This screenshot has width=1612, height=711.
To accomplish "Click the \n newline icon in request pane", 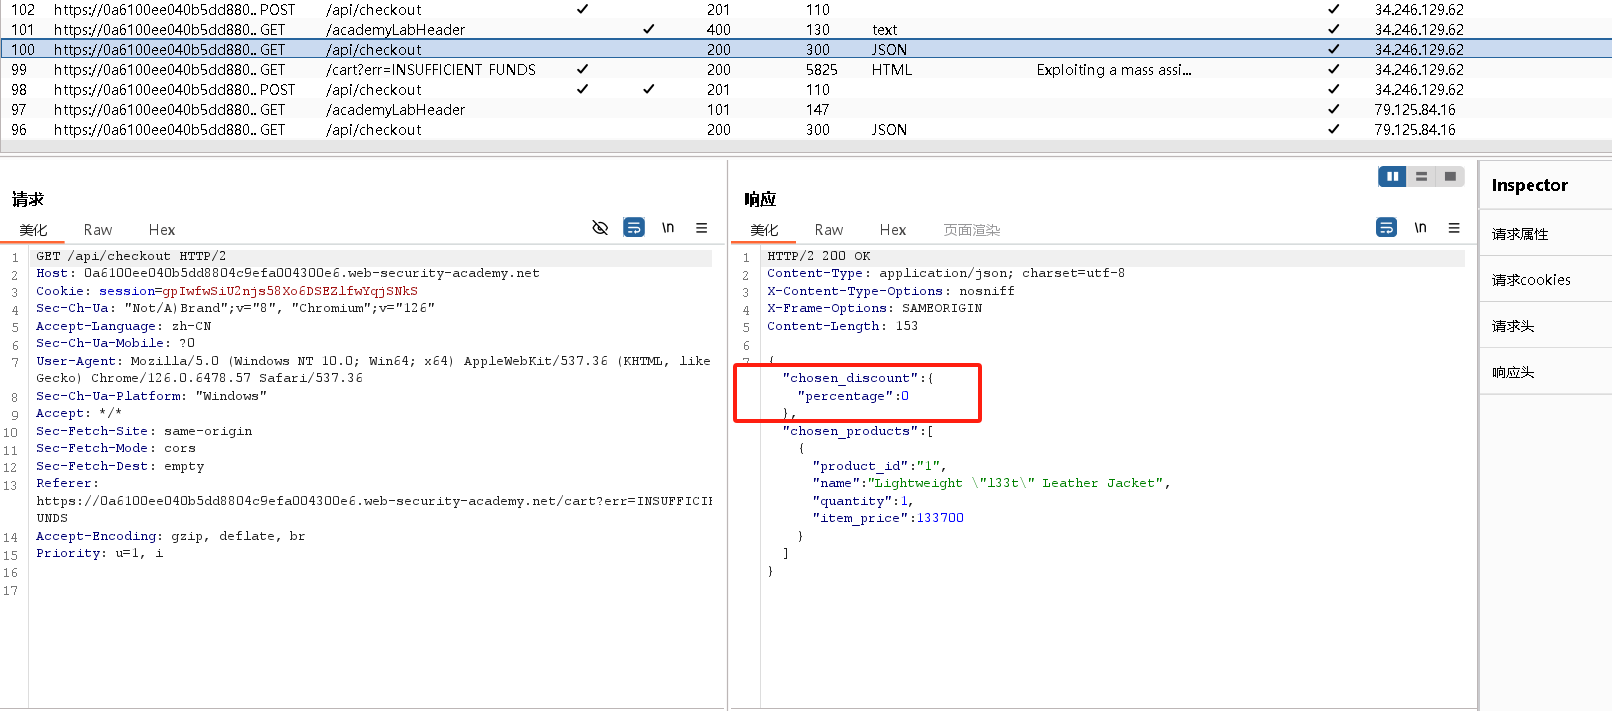I will click(x=668, y=228).
